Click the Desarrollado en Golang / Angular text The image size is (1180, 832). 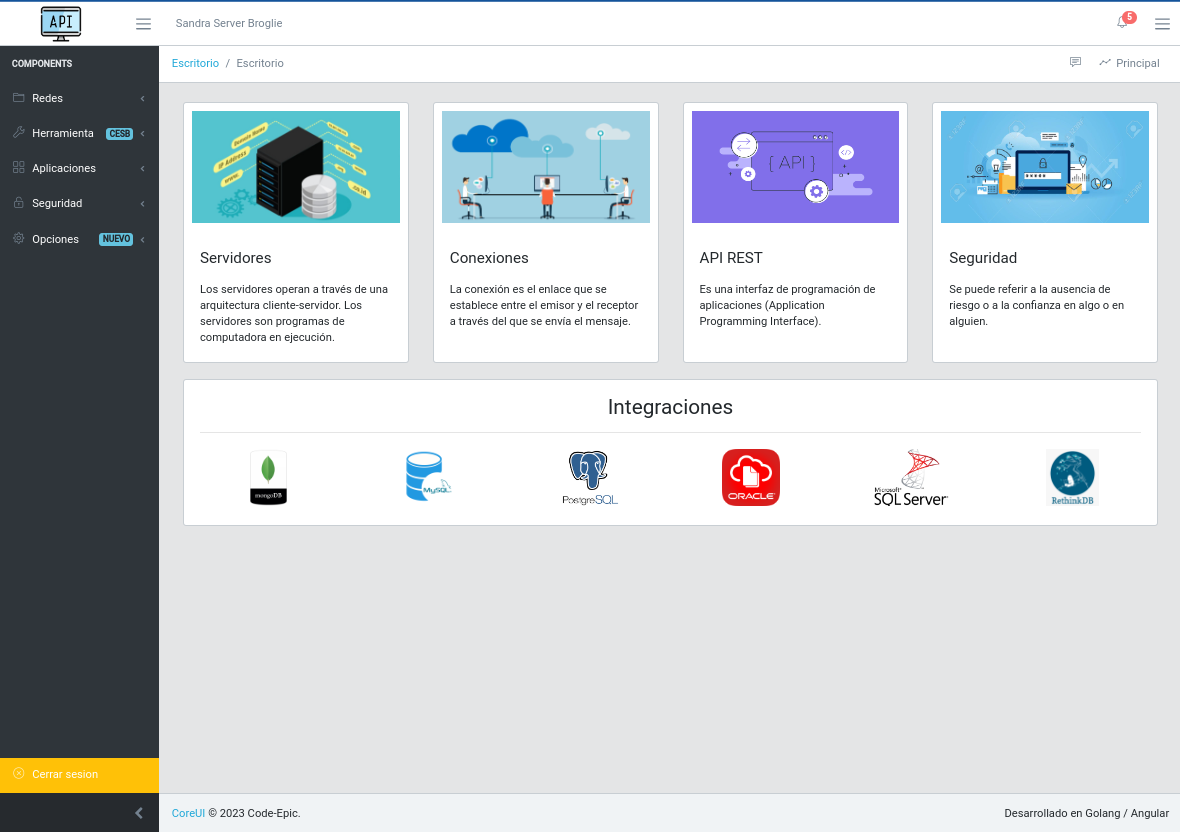[1087, 813]
